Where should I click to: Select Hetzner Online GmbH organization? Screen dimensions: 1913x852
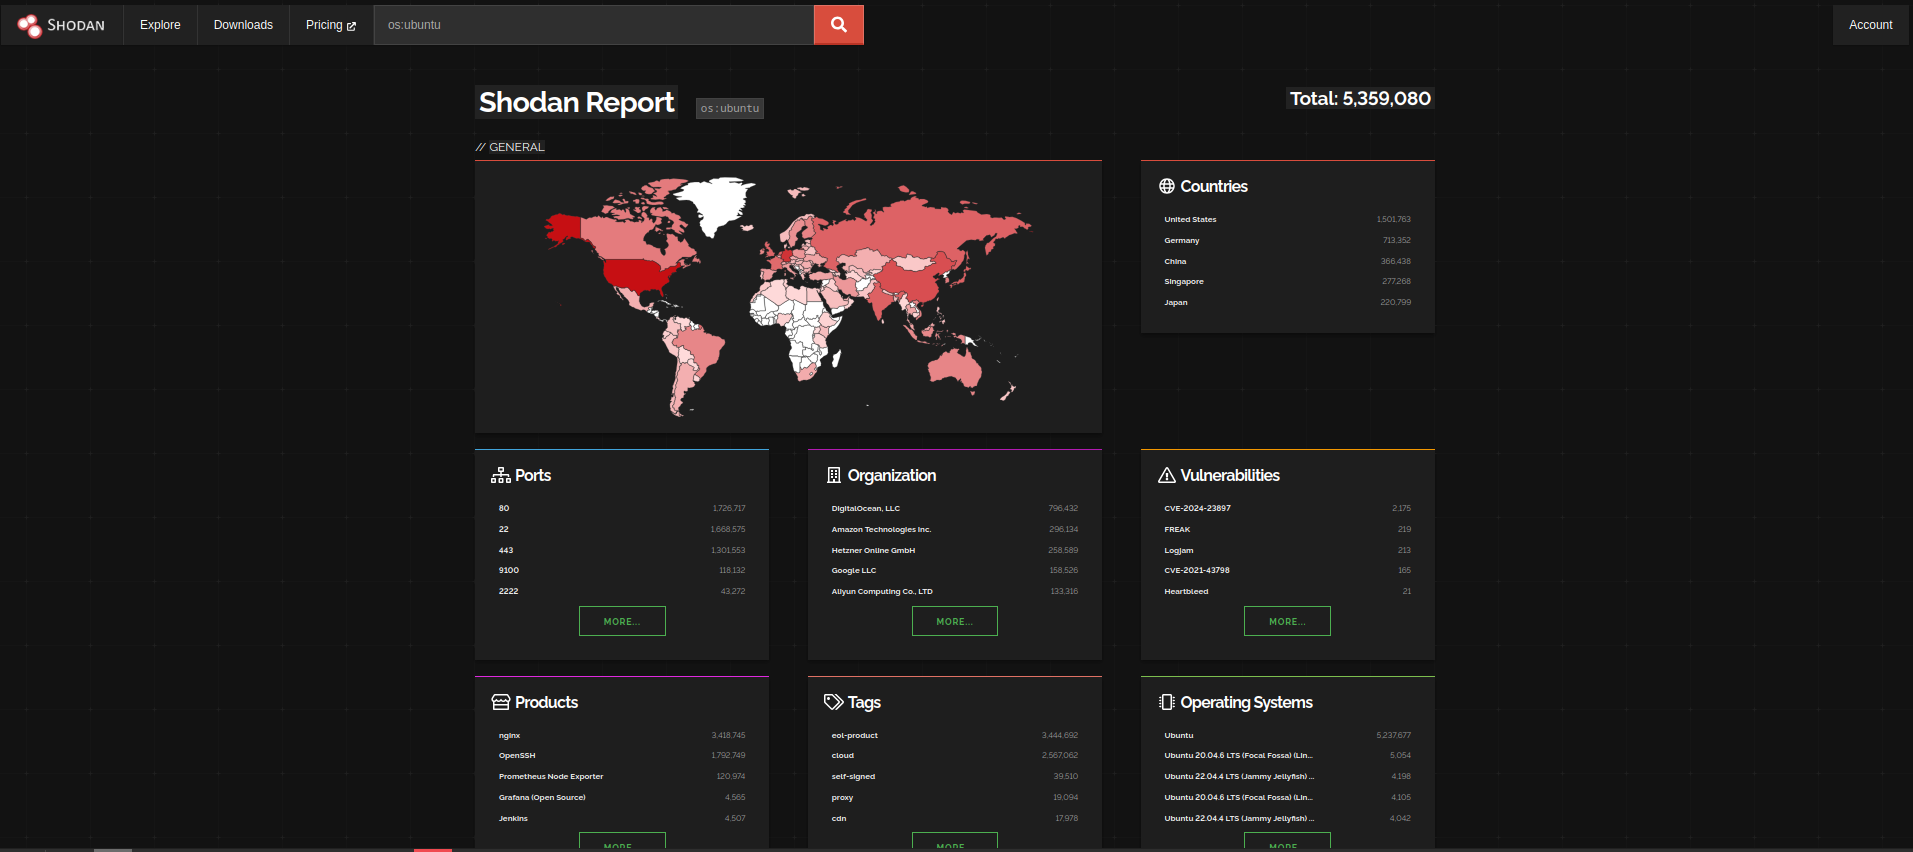point(955,550)
